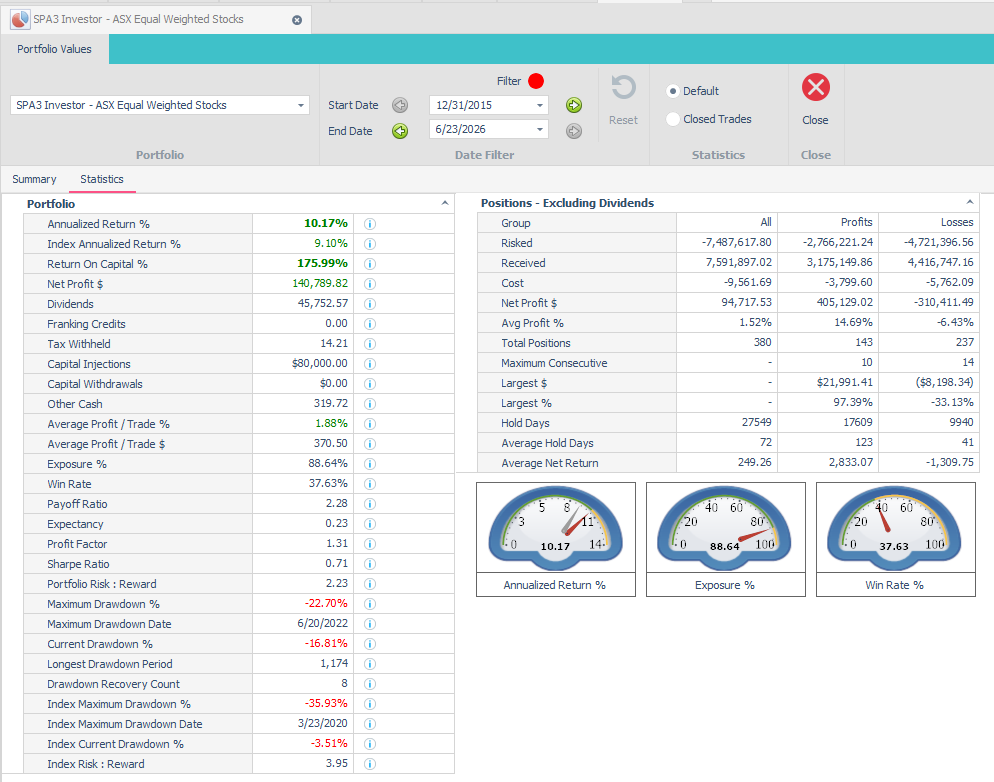The height and width of the screenshot is (782, 994).
Task: Click info icon for Capital Injections
Action: coord(370,364)
